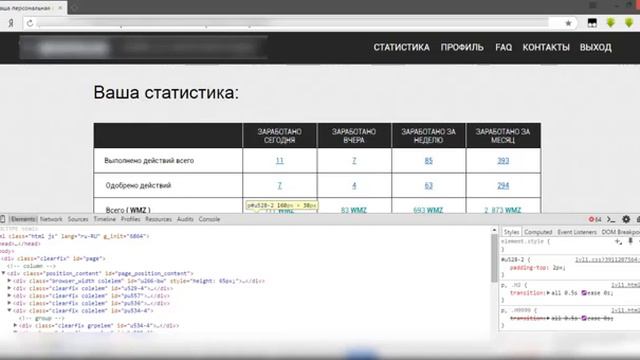The height and width of the screenshot is (360, 640).
Task: Open the Resources panel tab
Action: [158, 219]
